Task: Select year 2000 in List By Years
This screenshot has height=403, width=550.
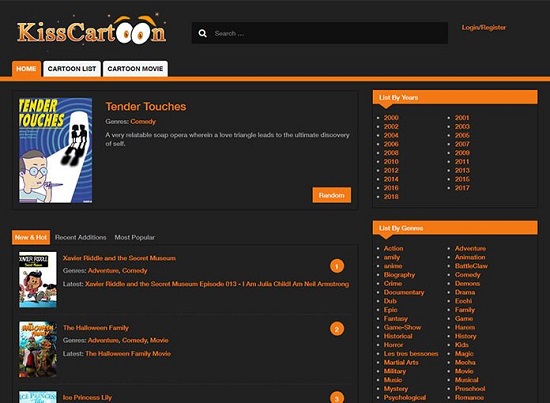Action: (x=391, y=118)
